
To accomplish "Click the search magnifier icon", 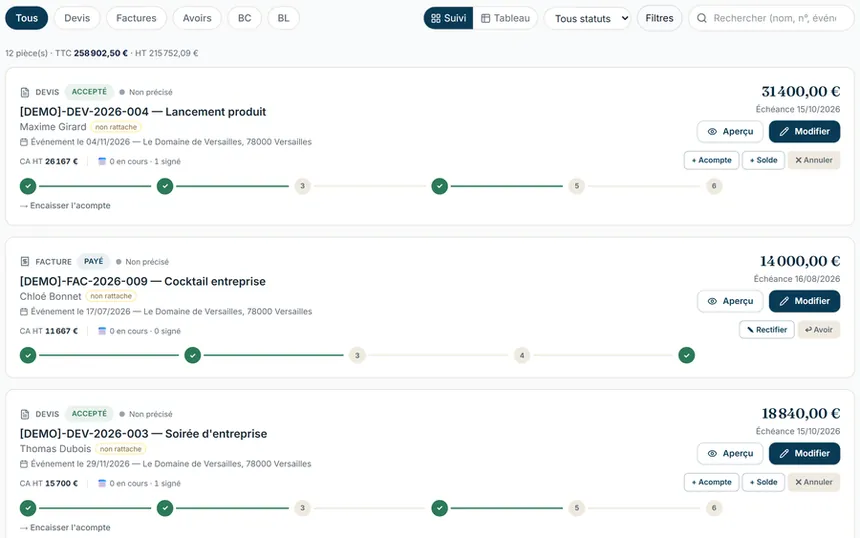I will [x=701, y=18].
